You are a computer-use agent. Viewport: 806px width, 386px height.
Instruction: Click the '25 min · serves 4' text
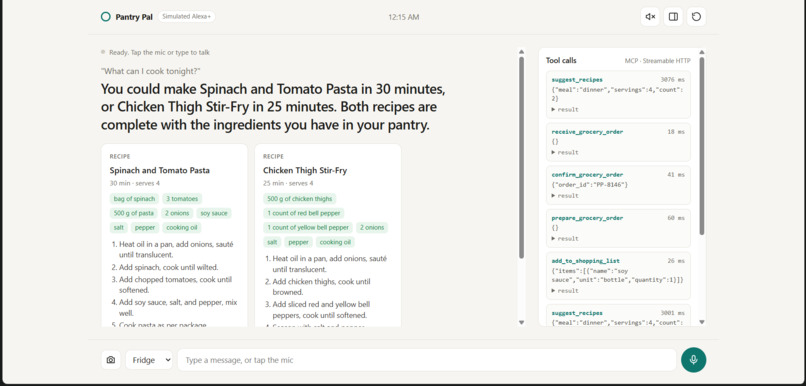pyautogui.click(x=288, y=183)
